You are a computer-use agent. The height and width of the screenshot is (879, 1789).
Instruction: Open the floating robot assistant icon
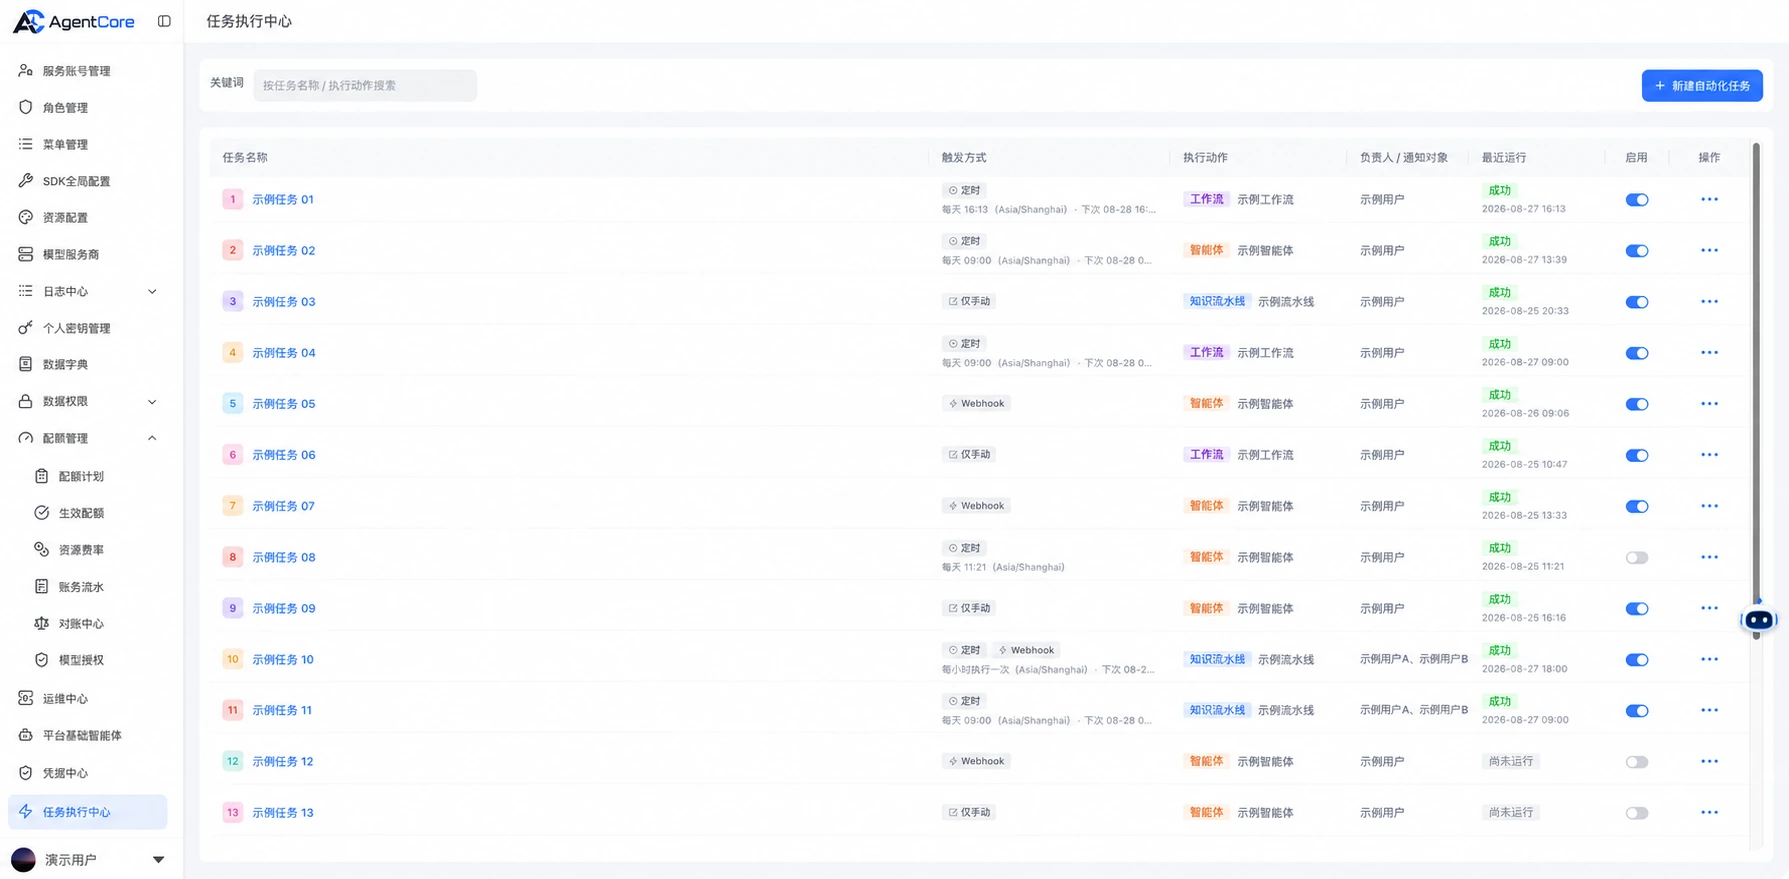(1758, 620)
